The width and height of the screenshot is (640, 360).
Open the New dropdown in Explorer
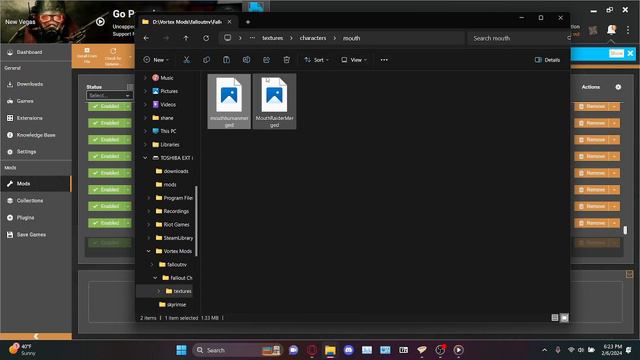point(156,60)
